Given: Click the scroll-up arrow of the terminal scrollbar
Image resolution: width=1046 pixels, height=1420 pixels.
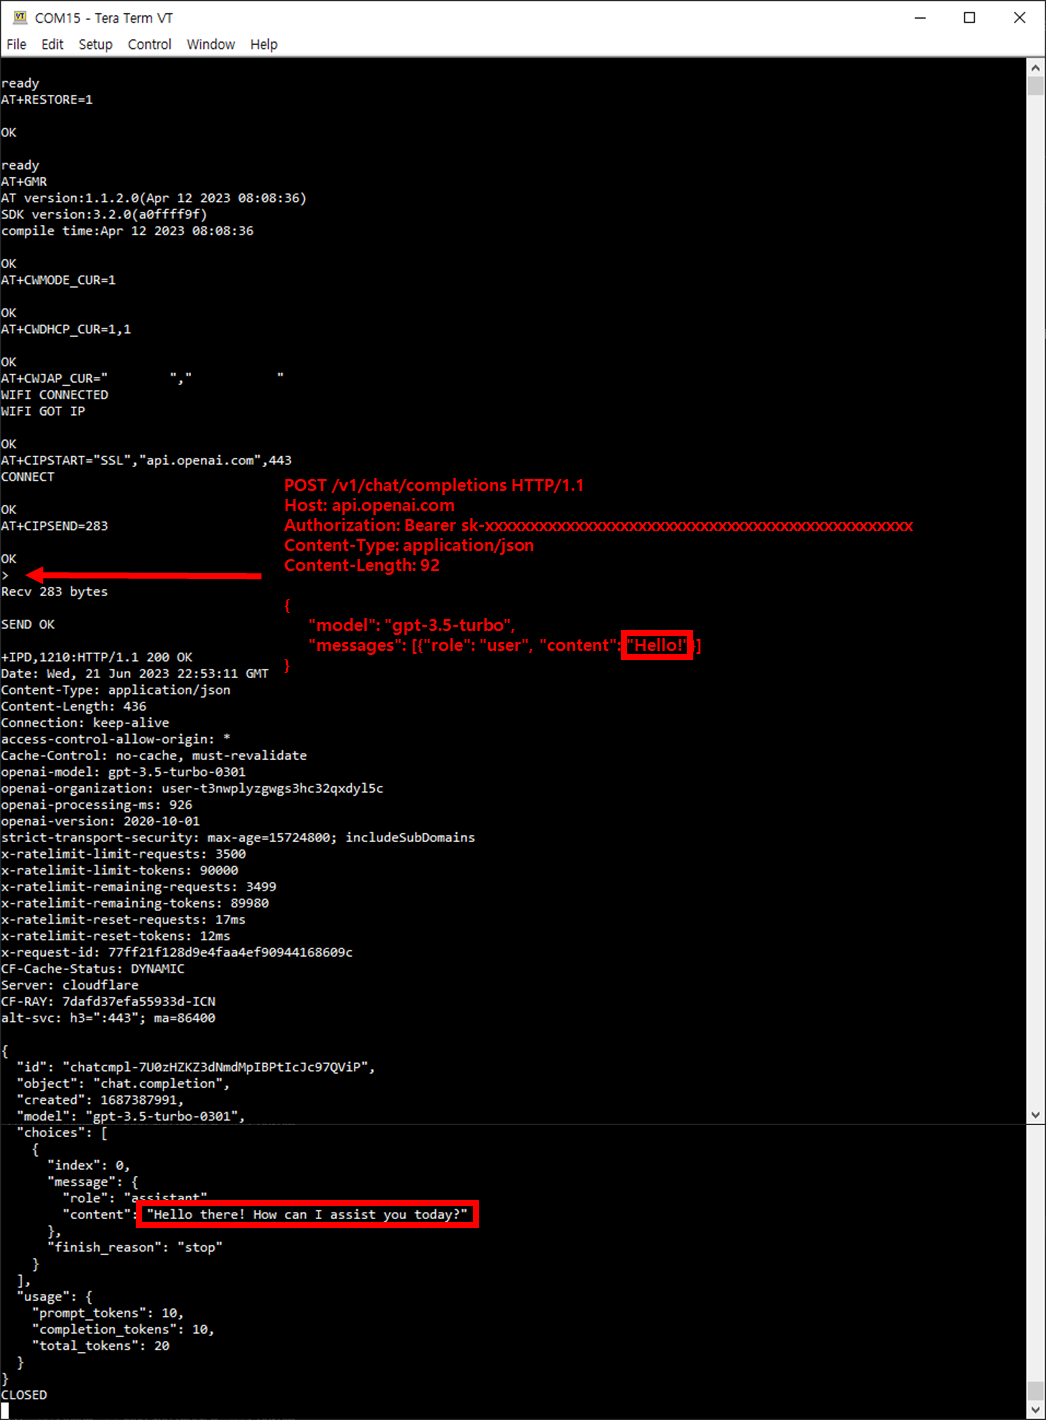Looking at the screenshot, I should (x=1036, y=66).
